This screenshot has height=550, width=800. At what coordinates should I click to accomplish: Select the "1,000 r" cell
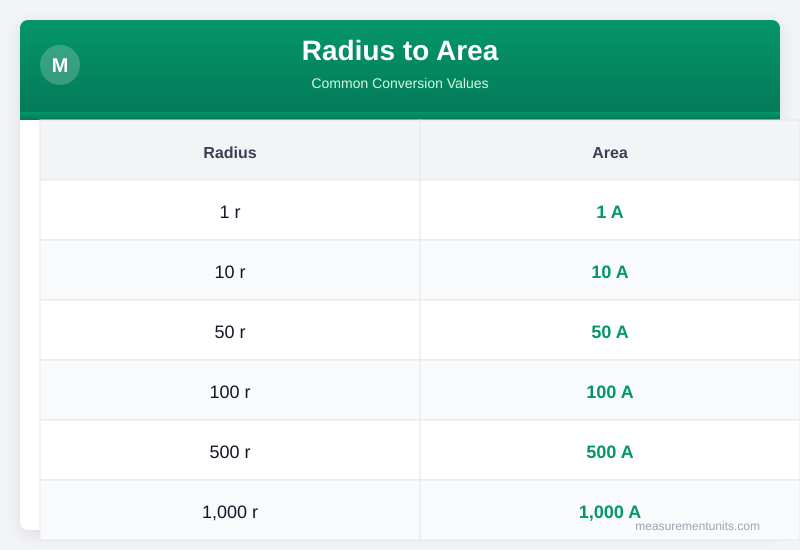click(230, 510)
